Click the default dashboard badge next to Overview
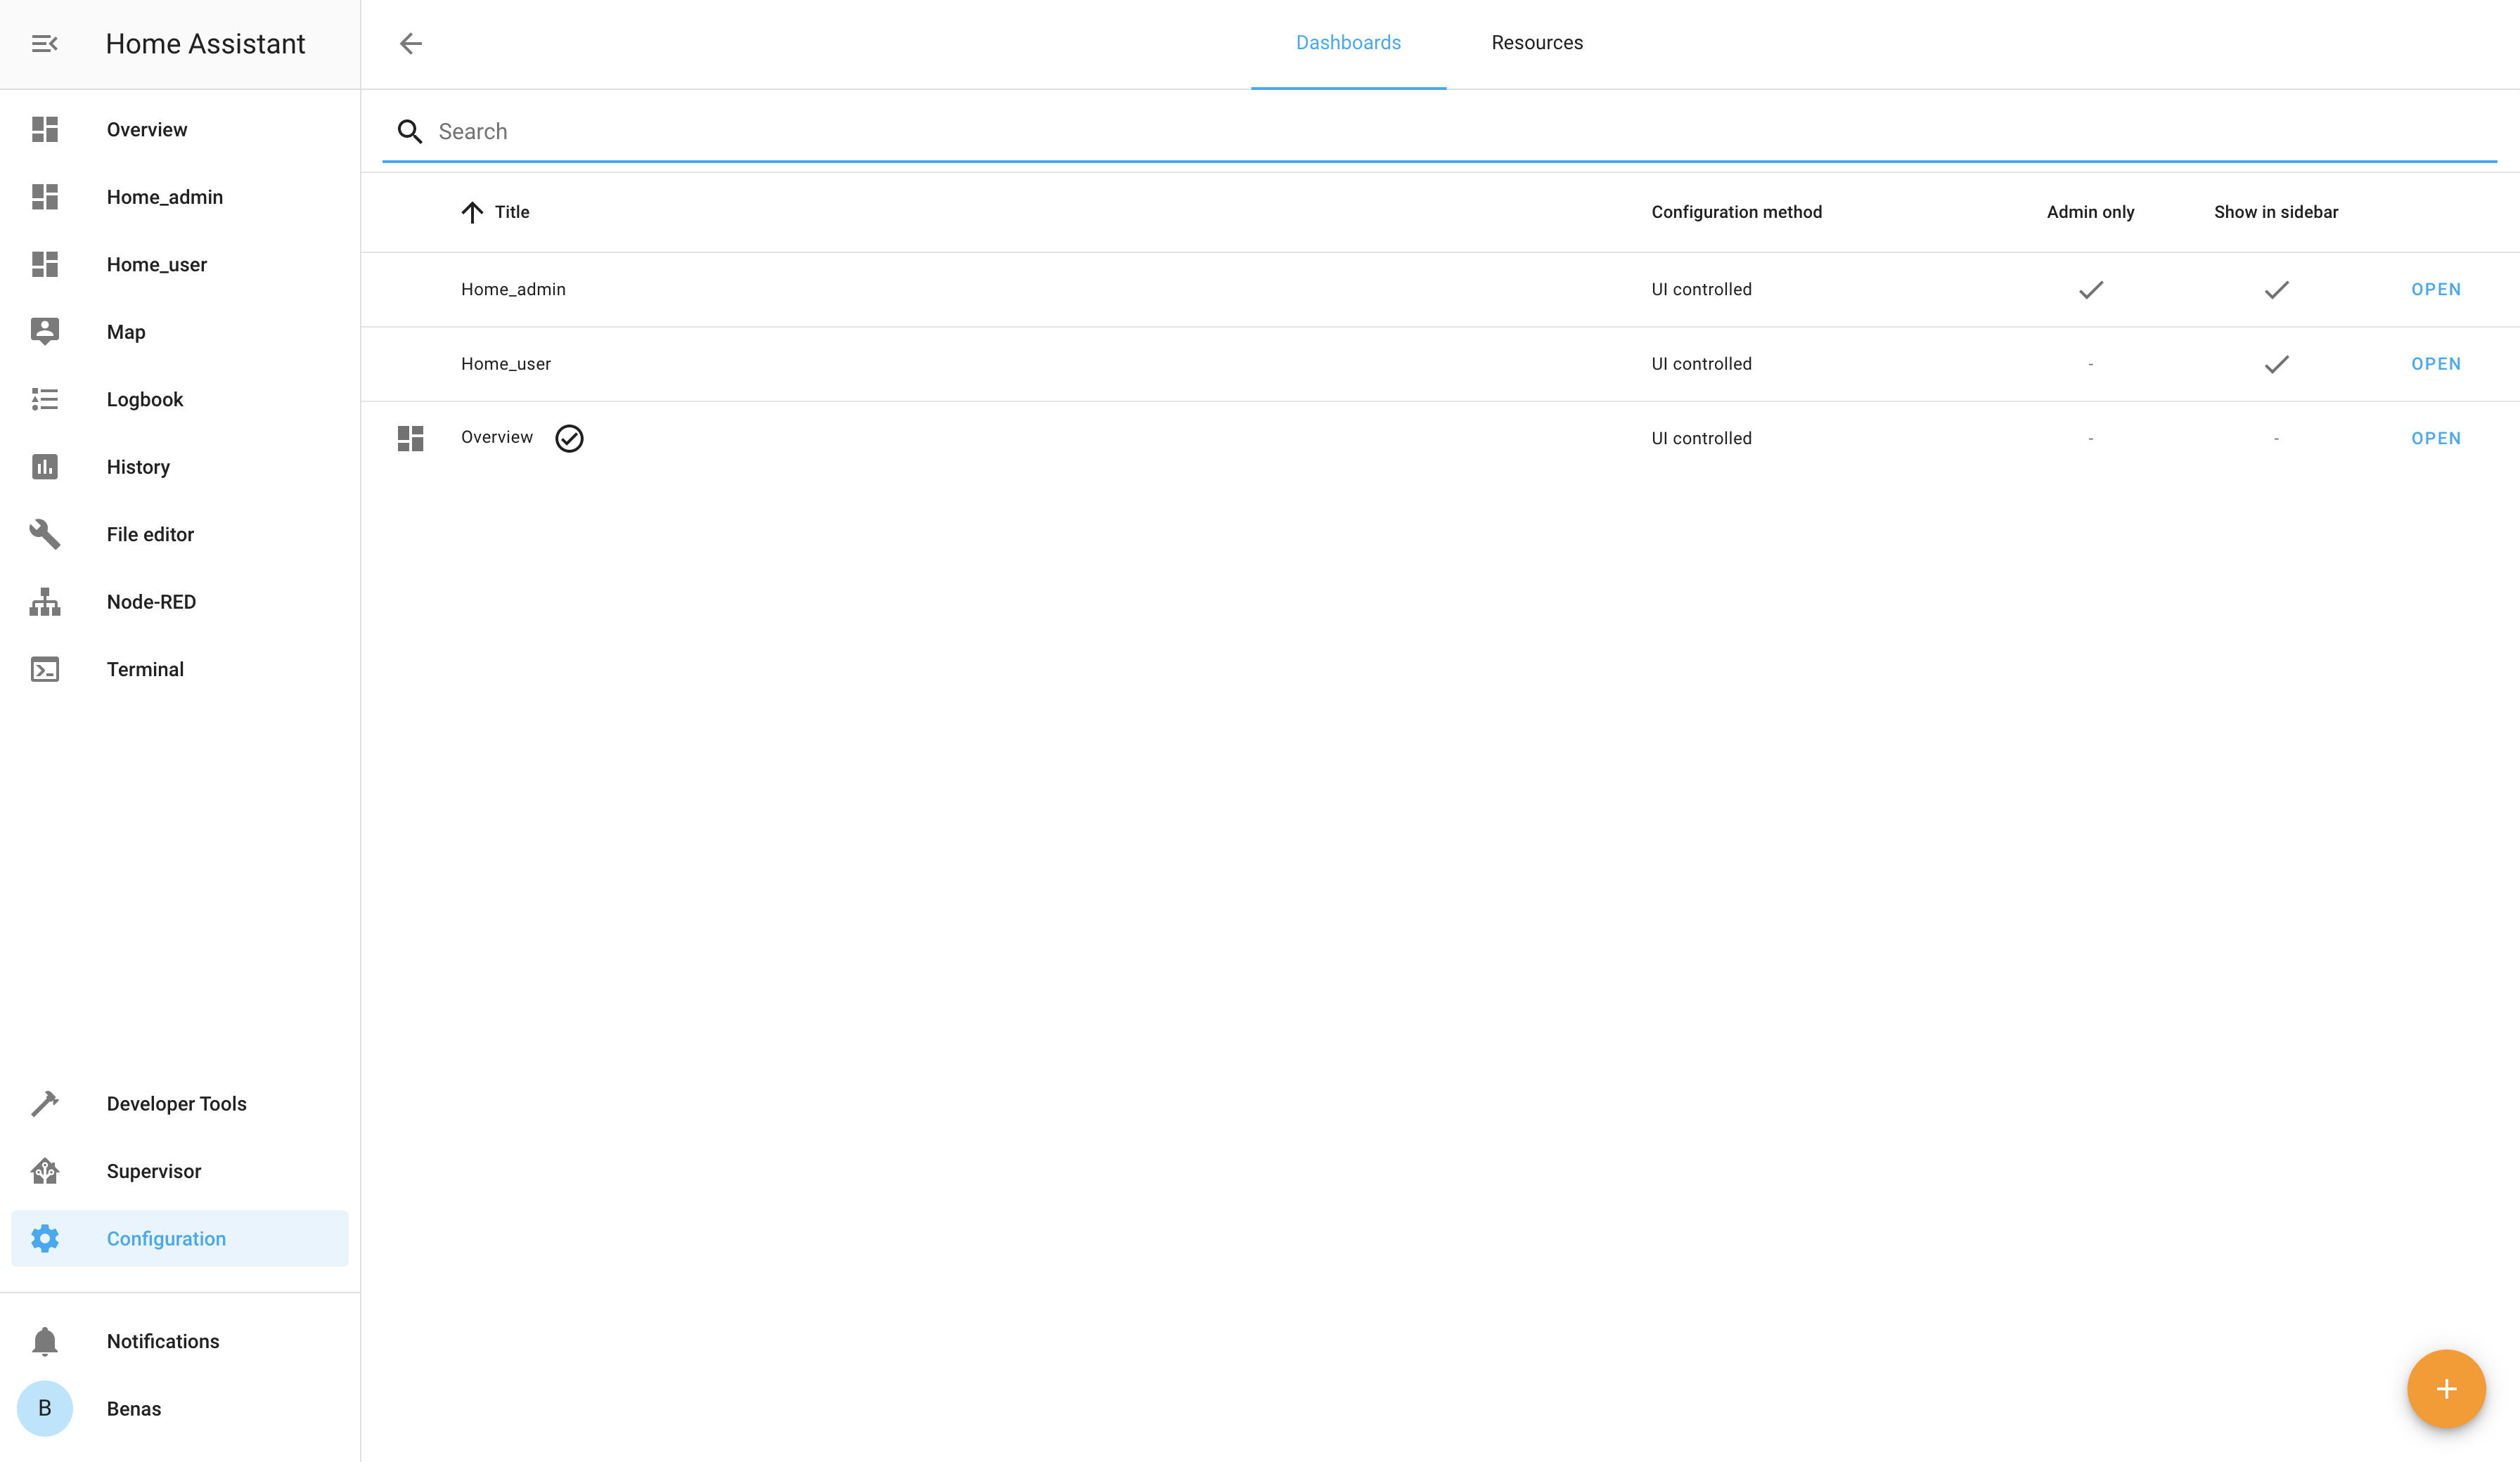Image resolution: width=2520 pixels, height=1462 pixels. [x=569, y=438]
